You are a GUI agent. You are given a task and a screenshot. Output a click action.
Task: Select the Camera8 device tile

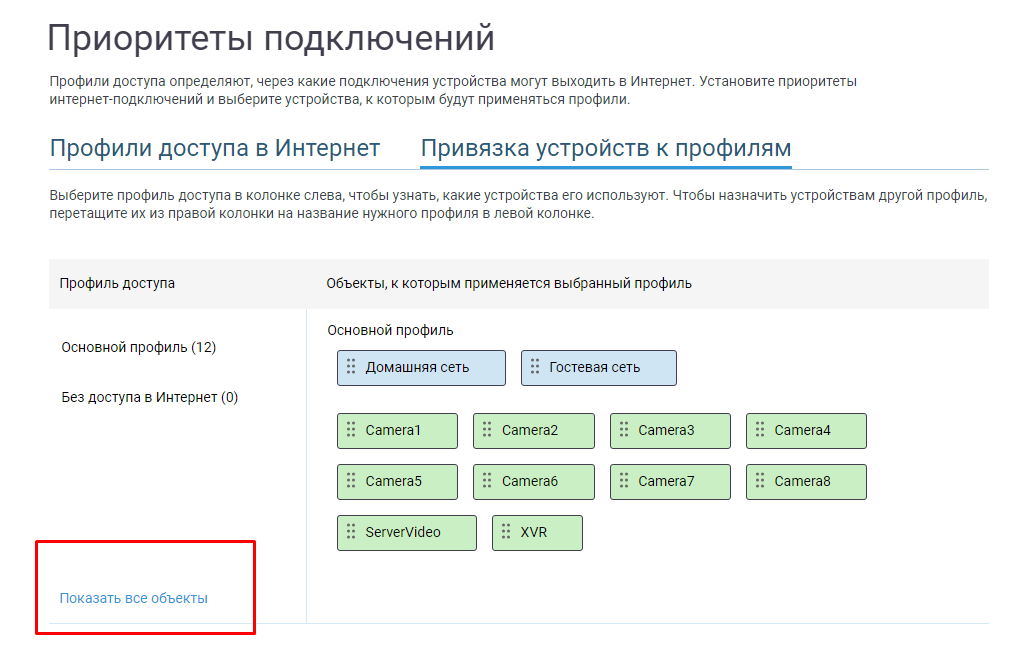coord(806,482)
